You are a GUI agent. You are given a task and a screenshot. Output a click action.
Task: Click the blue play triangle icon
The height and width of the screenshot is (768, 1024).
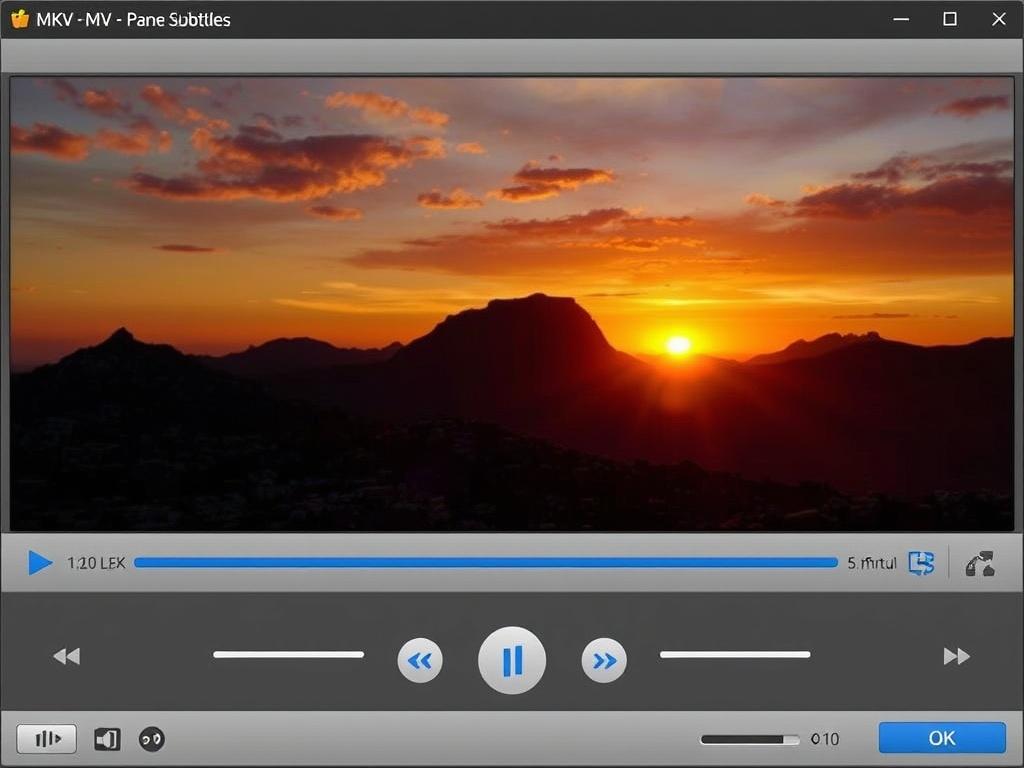tap(40, 563)
